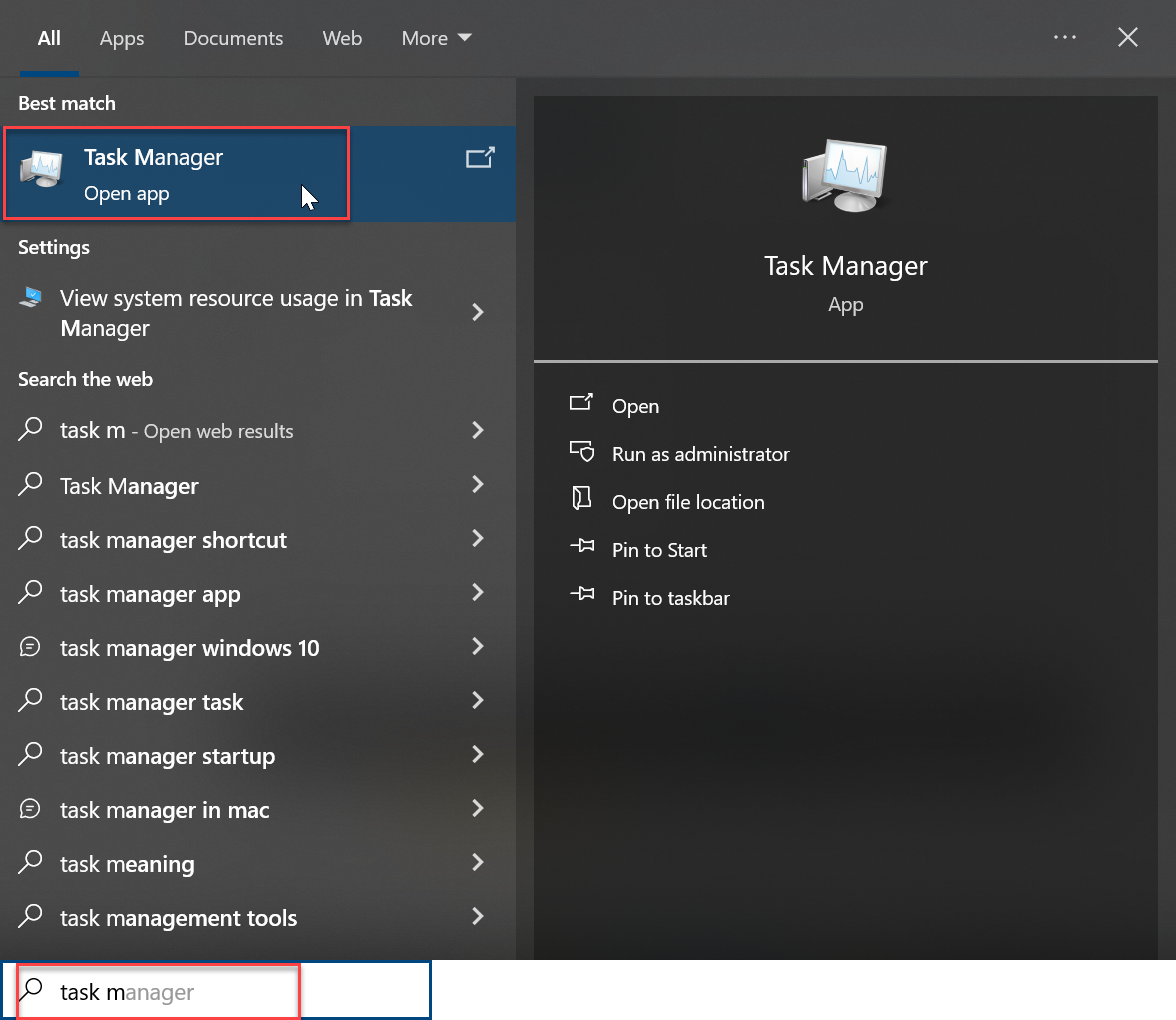The width and height of the screenshot is (1176, 1020).
Task: Expand chevron for 'task manager startup'
Action: tap(478, 754)
